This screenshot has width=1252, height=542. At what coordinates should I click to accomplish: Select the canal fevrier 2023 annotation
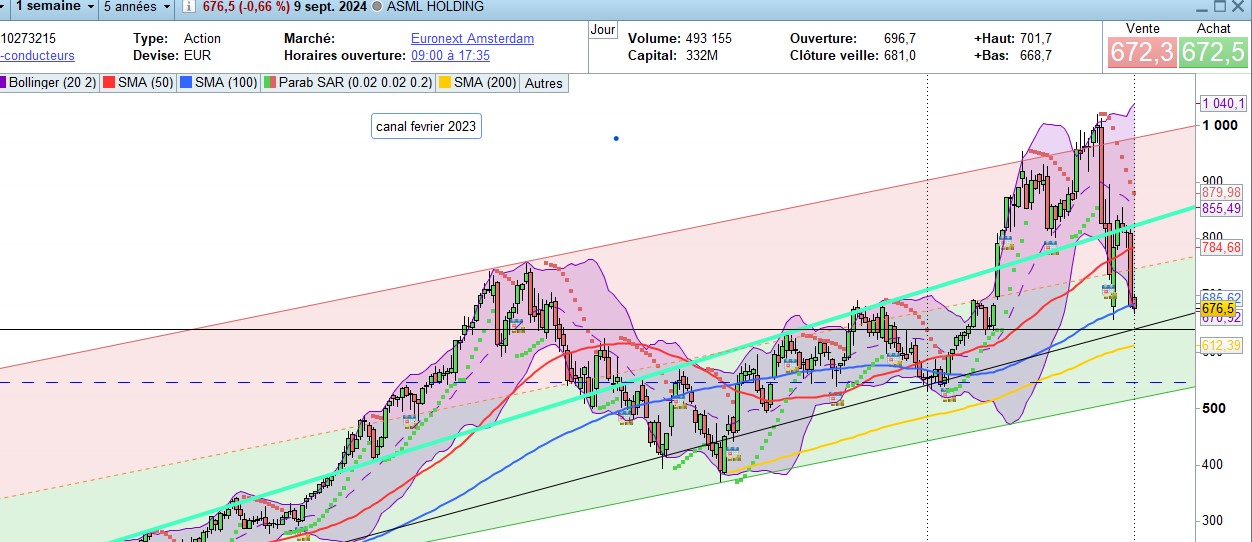[x=426, y=127]
